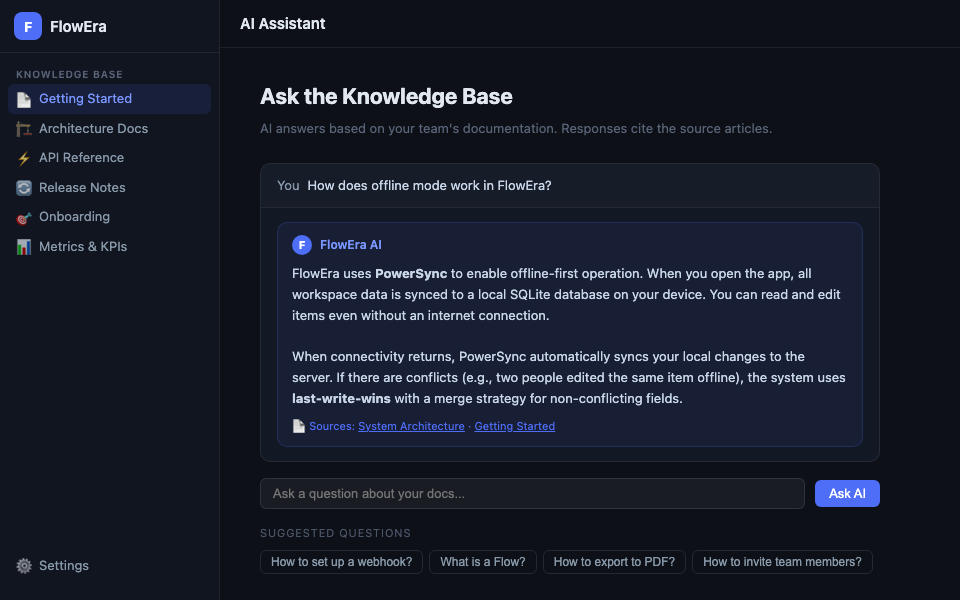Select API Reference from knowledge base
Viewport: 960px width, 600px height.
click(81, 158)
